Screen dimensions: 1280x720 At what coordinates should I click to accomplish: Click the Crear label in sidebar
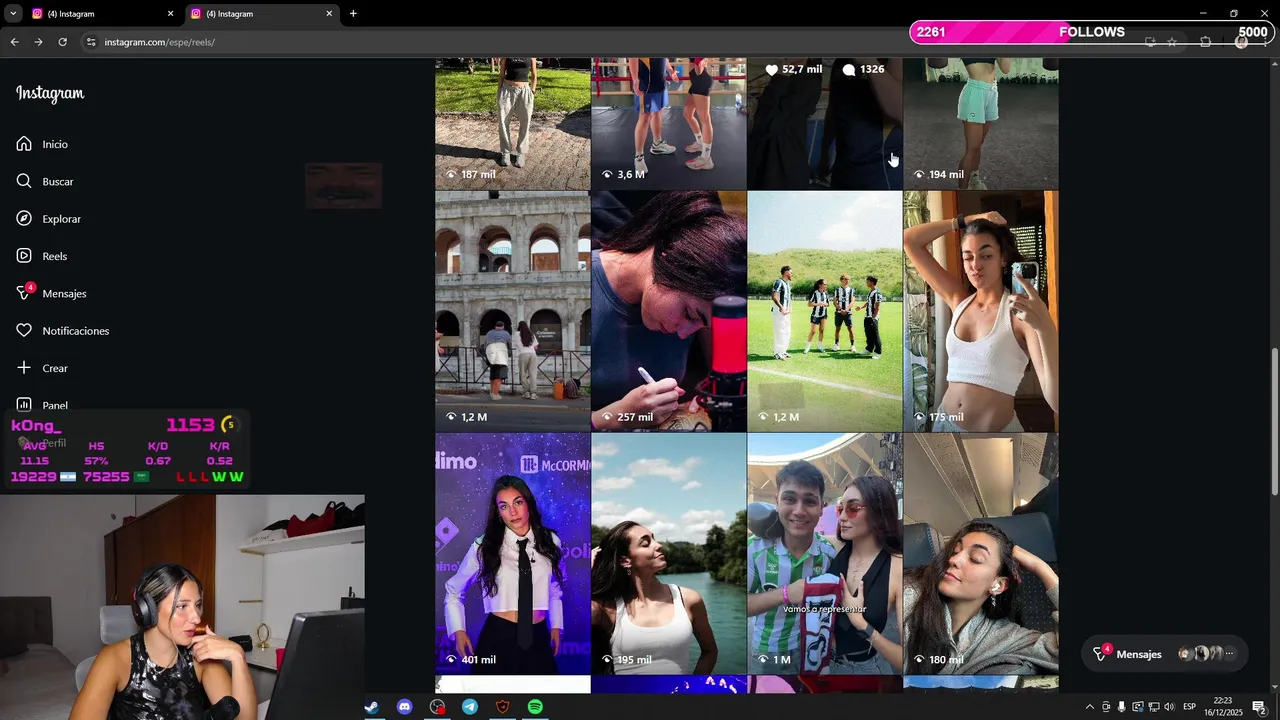click(55, 368)
